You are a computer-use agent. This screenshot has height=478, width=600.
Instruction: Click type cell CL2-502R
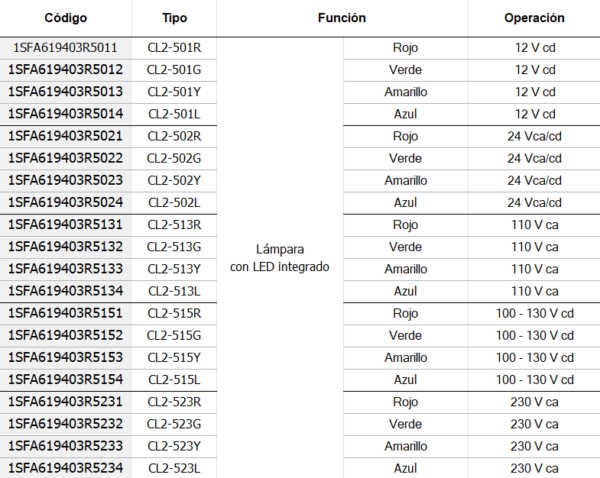coord(174,136)
